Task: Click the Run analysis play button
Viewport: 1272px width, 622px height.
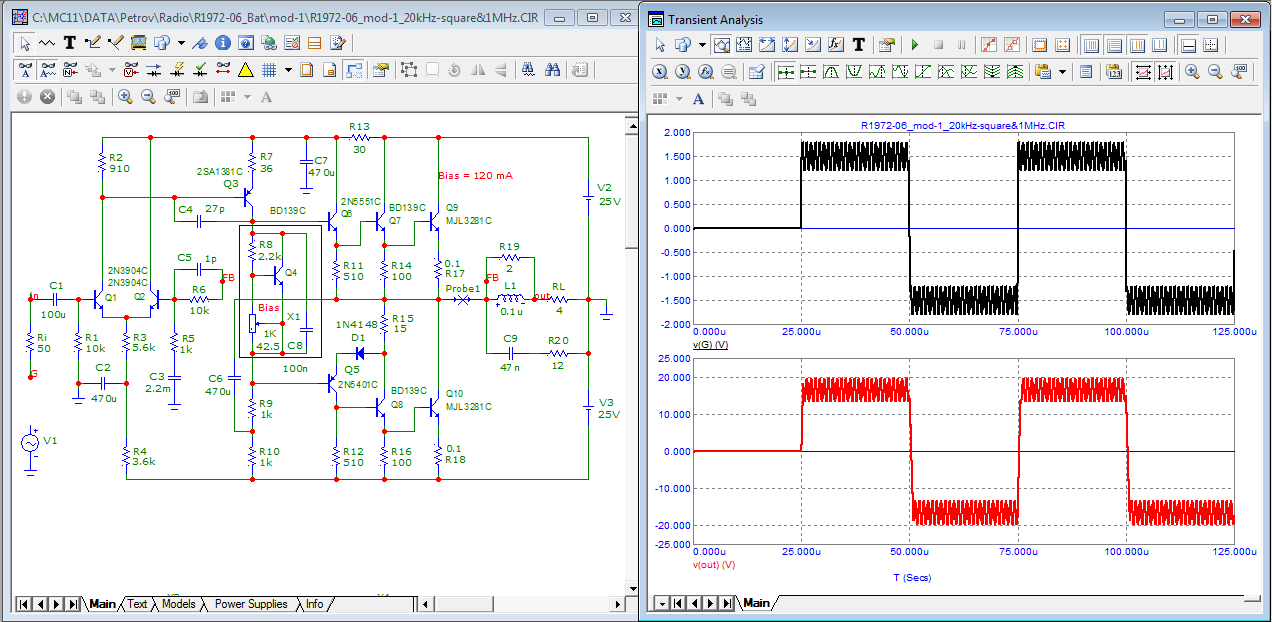Action: point(914,45)
